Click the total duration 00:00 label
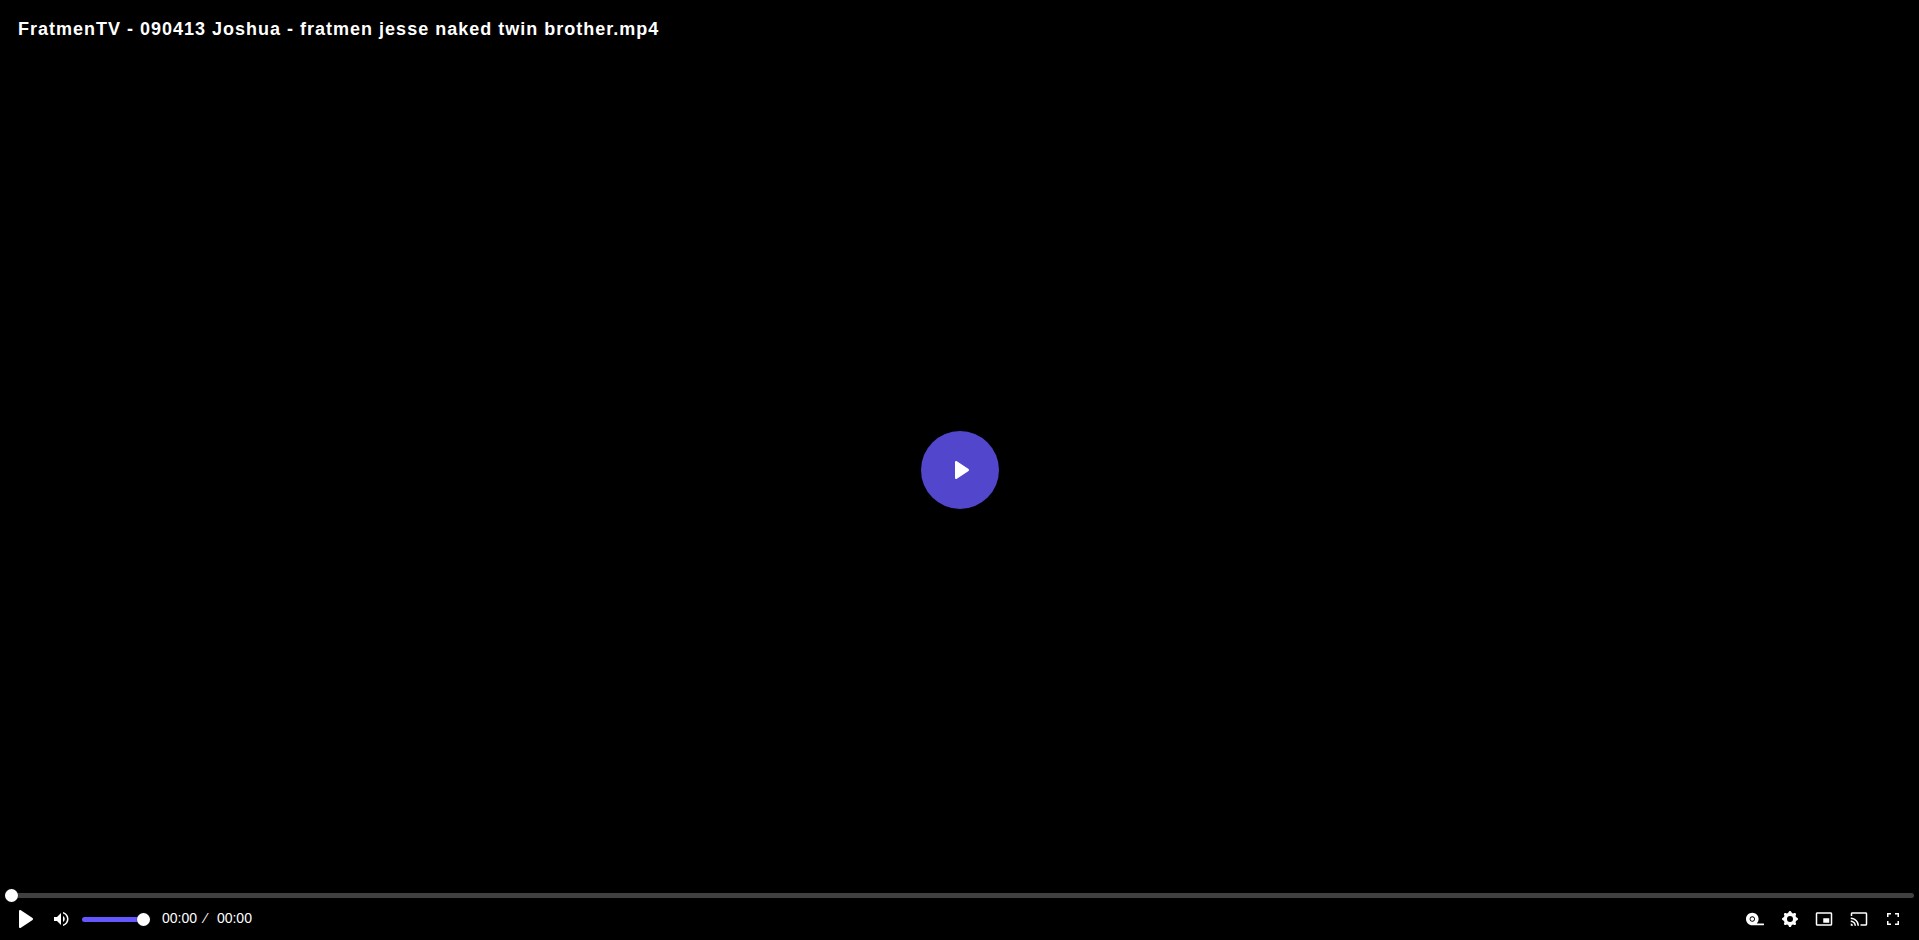 (234, 919)
